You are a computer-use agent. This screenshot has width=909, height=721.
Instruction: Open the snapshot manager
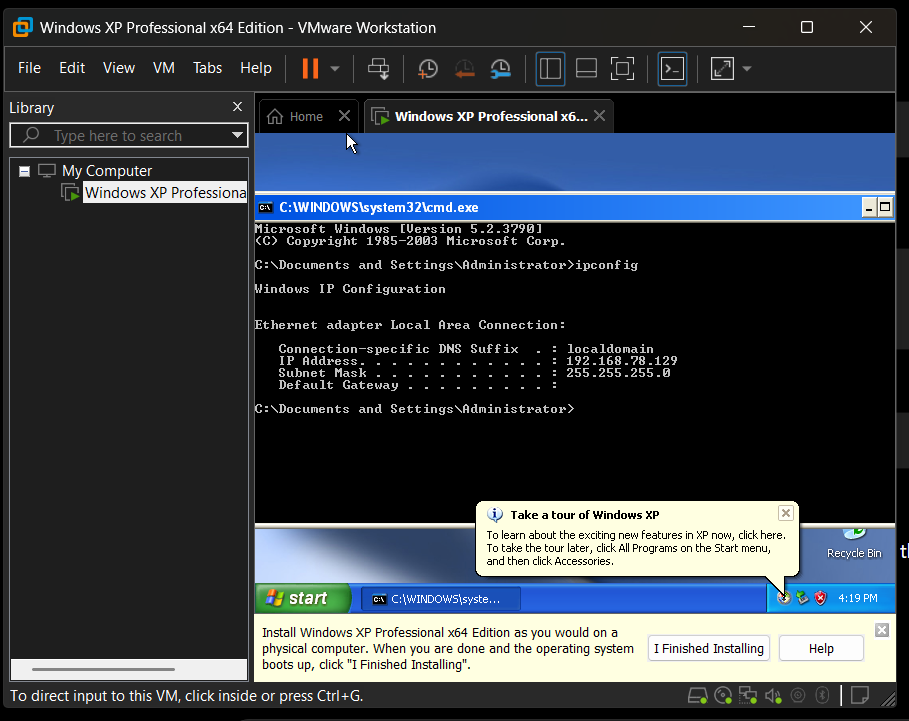[x=500, y=68]
